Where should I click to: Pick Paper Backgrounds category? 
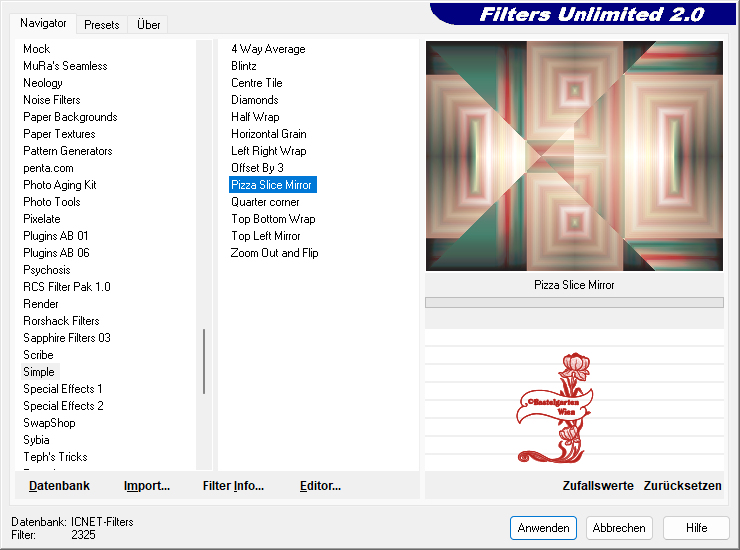[x=70, y=117]
